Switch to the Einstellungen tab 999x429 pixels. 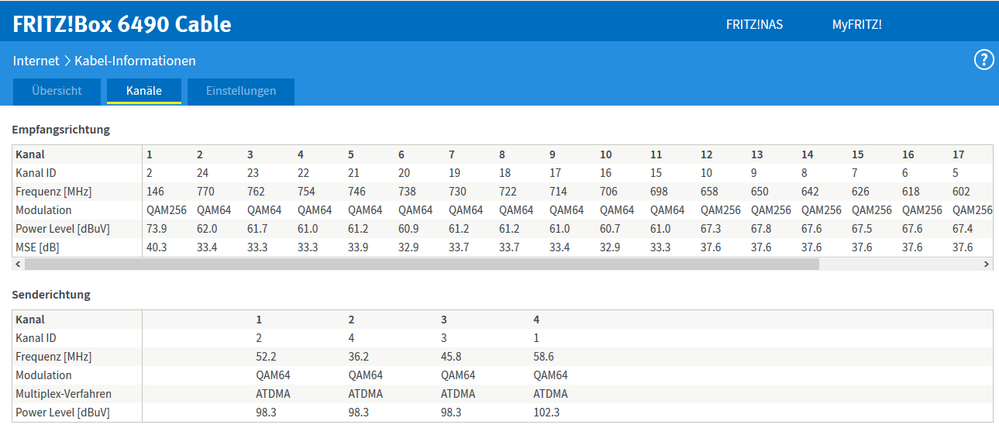pyautogui.click(x=241, y=91)
